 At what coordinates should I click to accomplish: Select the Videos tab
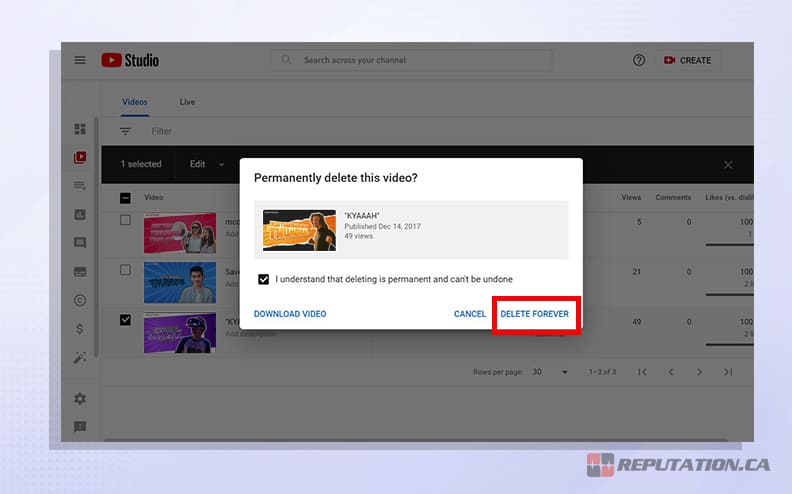(134, 102)
